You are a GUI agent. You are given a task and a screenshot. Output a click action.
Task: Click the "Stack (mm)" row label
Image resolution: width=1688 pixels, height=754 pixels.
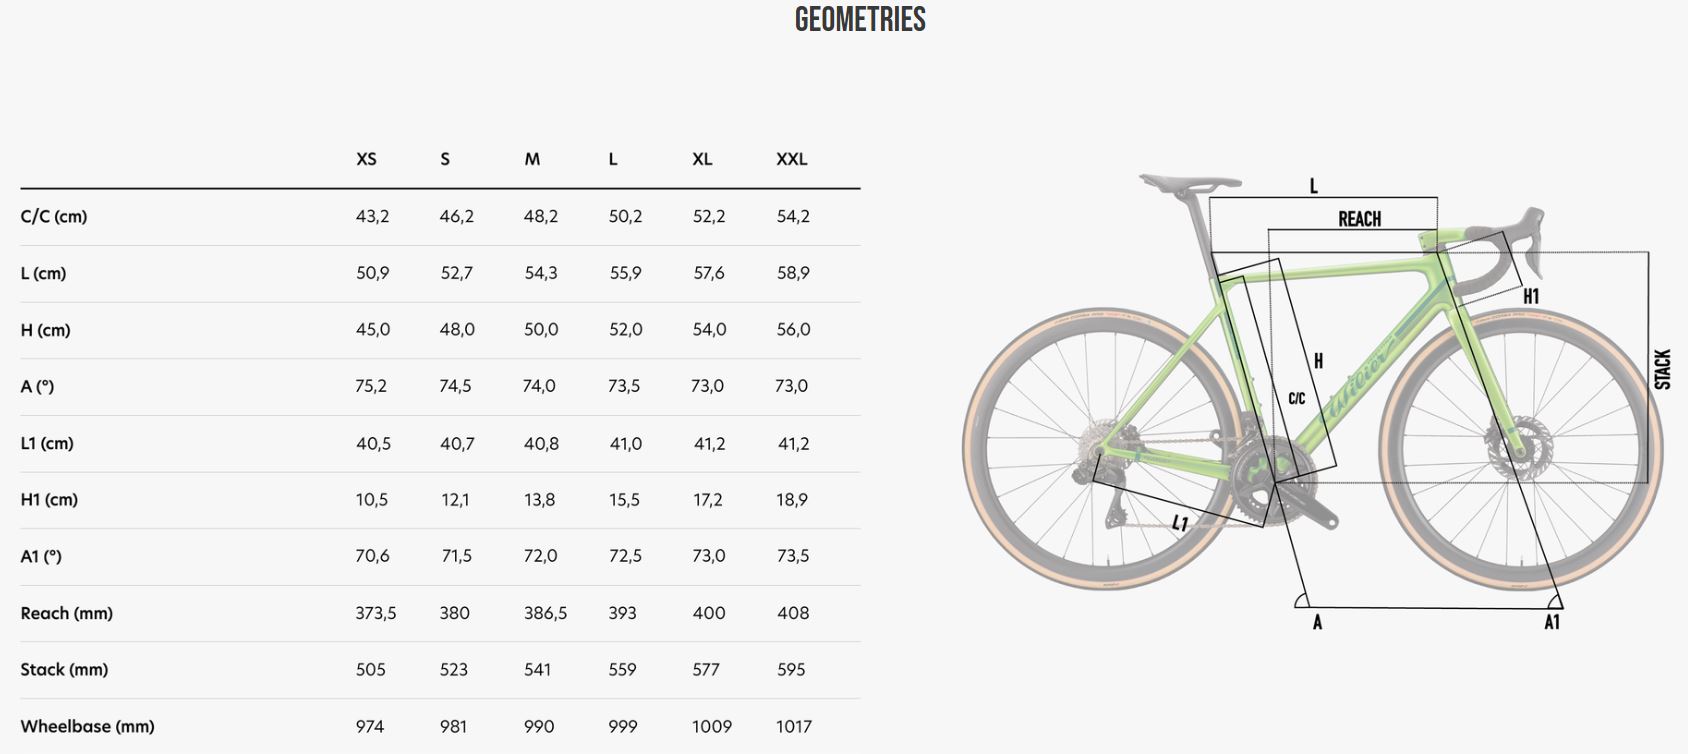click(x=64, y=670)
